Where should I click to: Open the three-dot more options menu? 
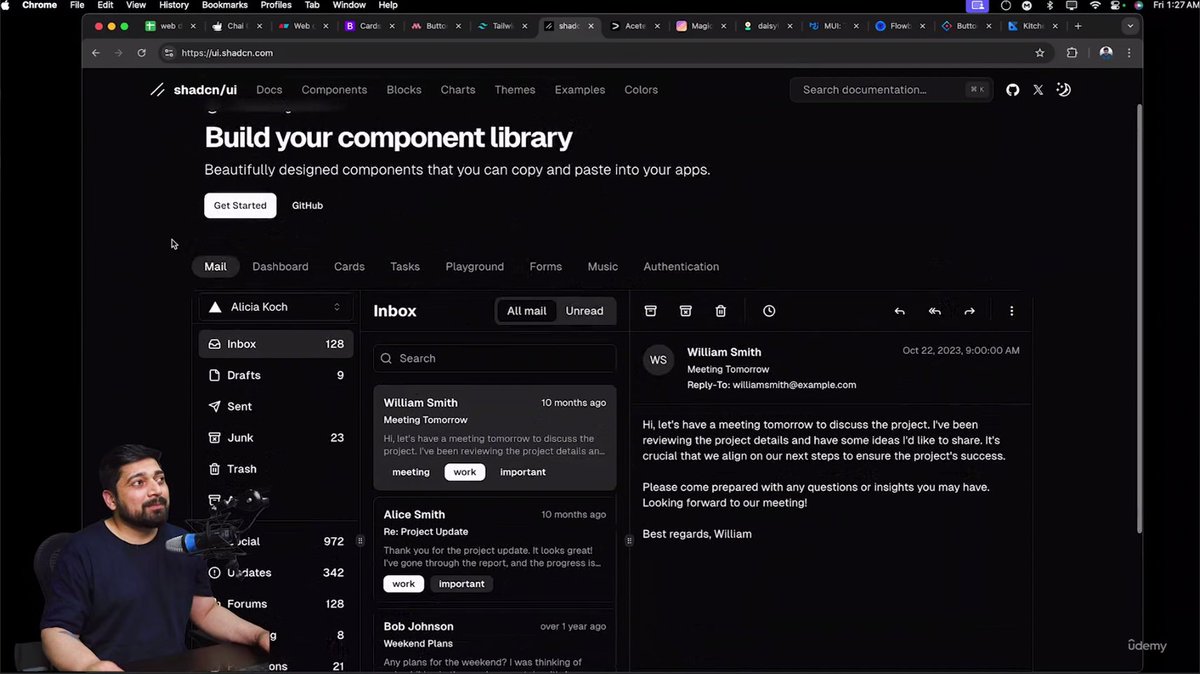[1011, 311]
